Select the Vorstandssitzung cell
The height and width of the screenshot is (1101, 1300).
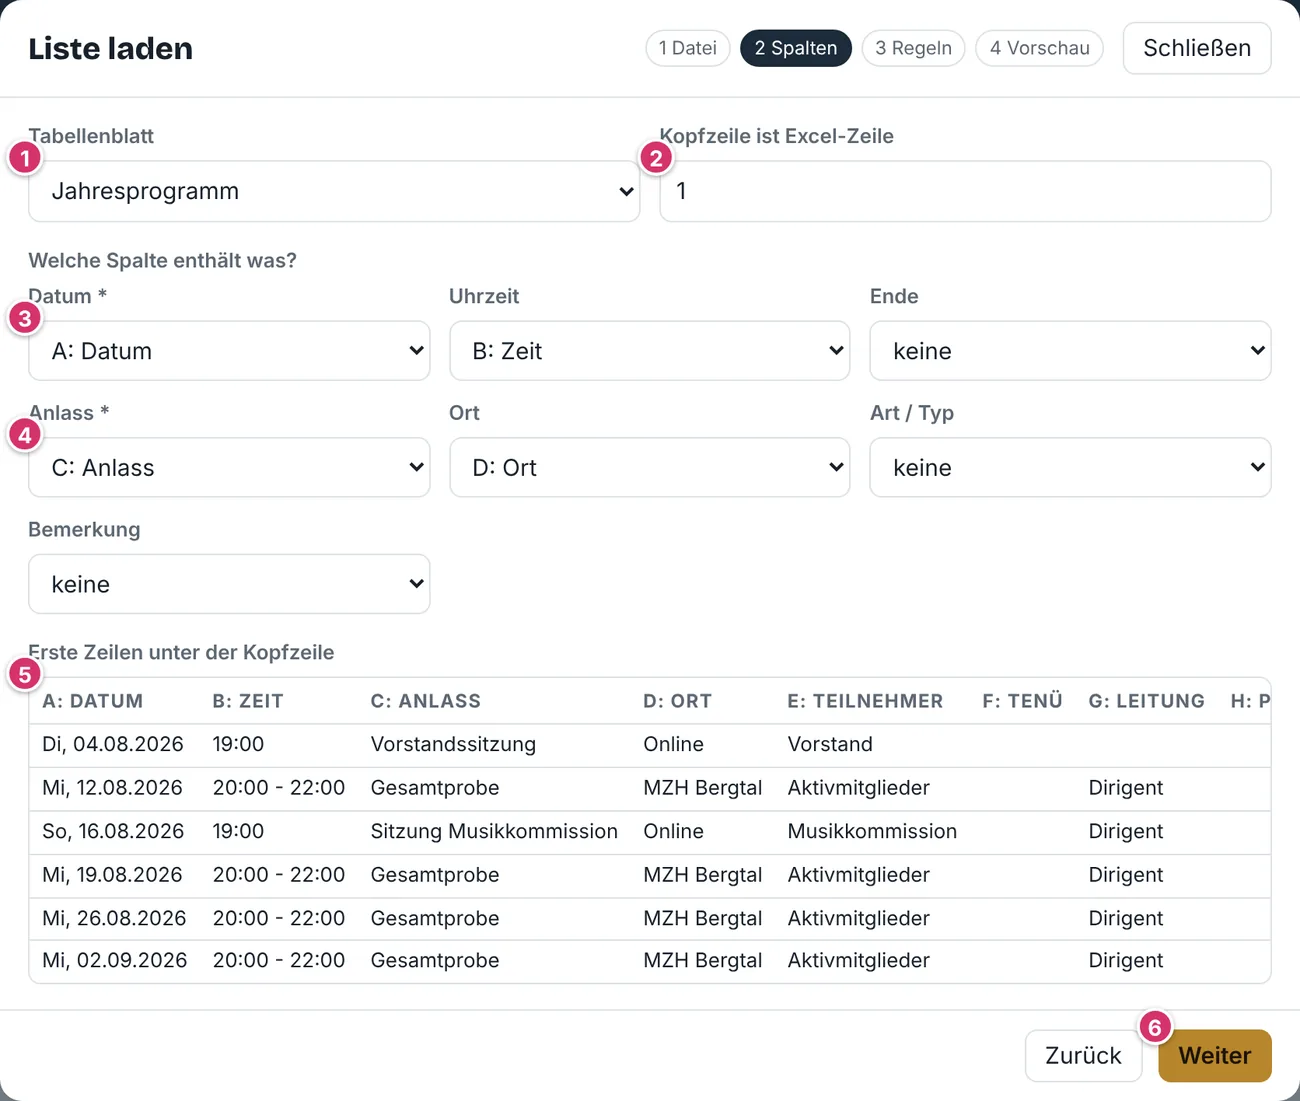(x=453, y=744)
